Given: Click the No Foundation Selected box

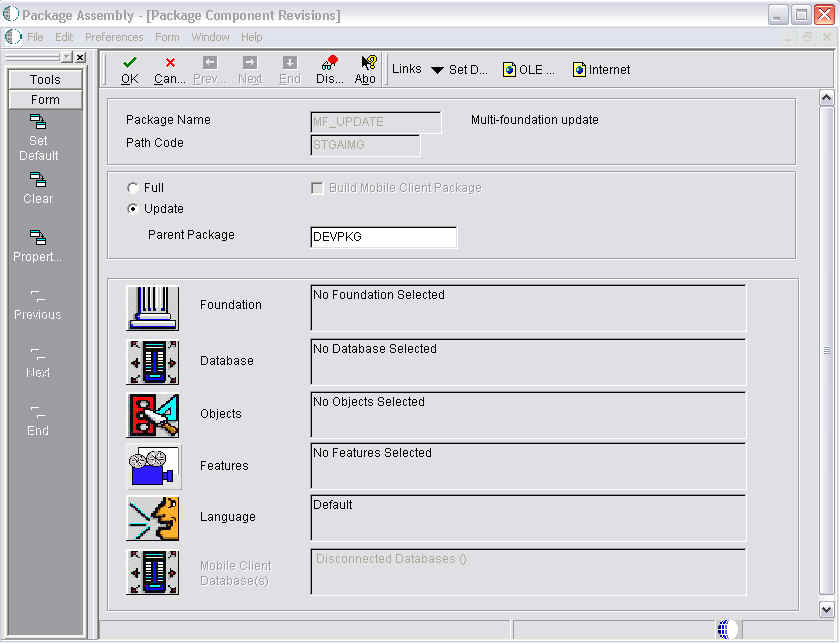Looking at the screenshot, I should (x=528, y=308).
